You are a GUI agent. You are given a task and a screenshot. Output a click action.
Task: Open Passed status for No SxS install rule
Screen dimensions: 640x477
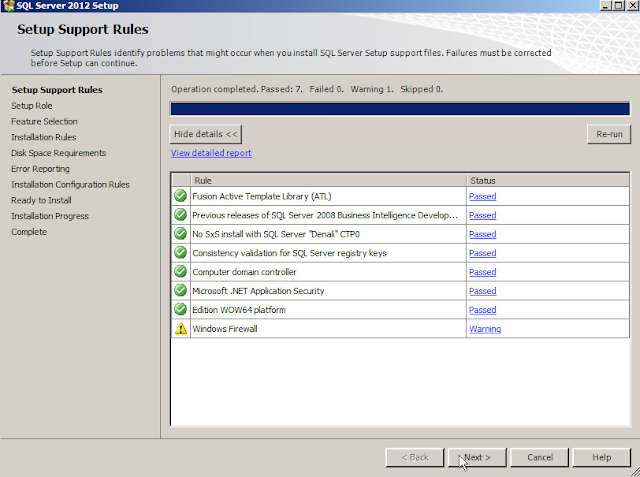482,234
